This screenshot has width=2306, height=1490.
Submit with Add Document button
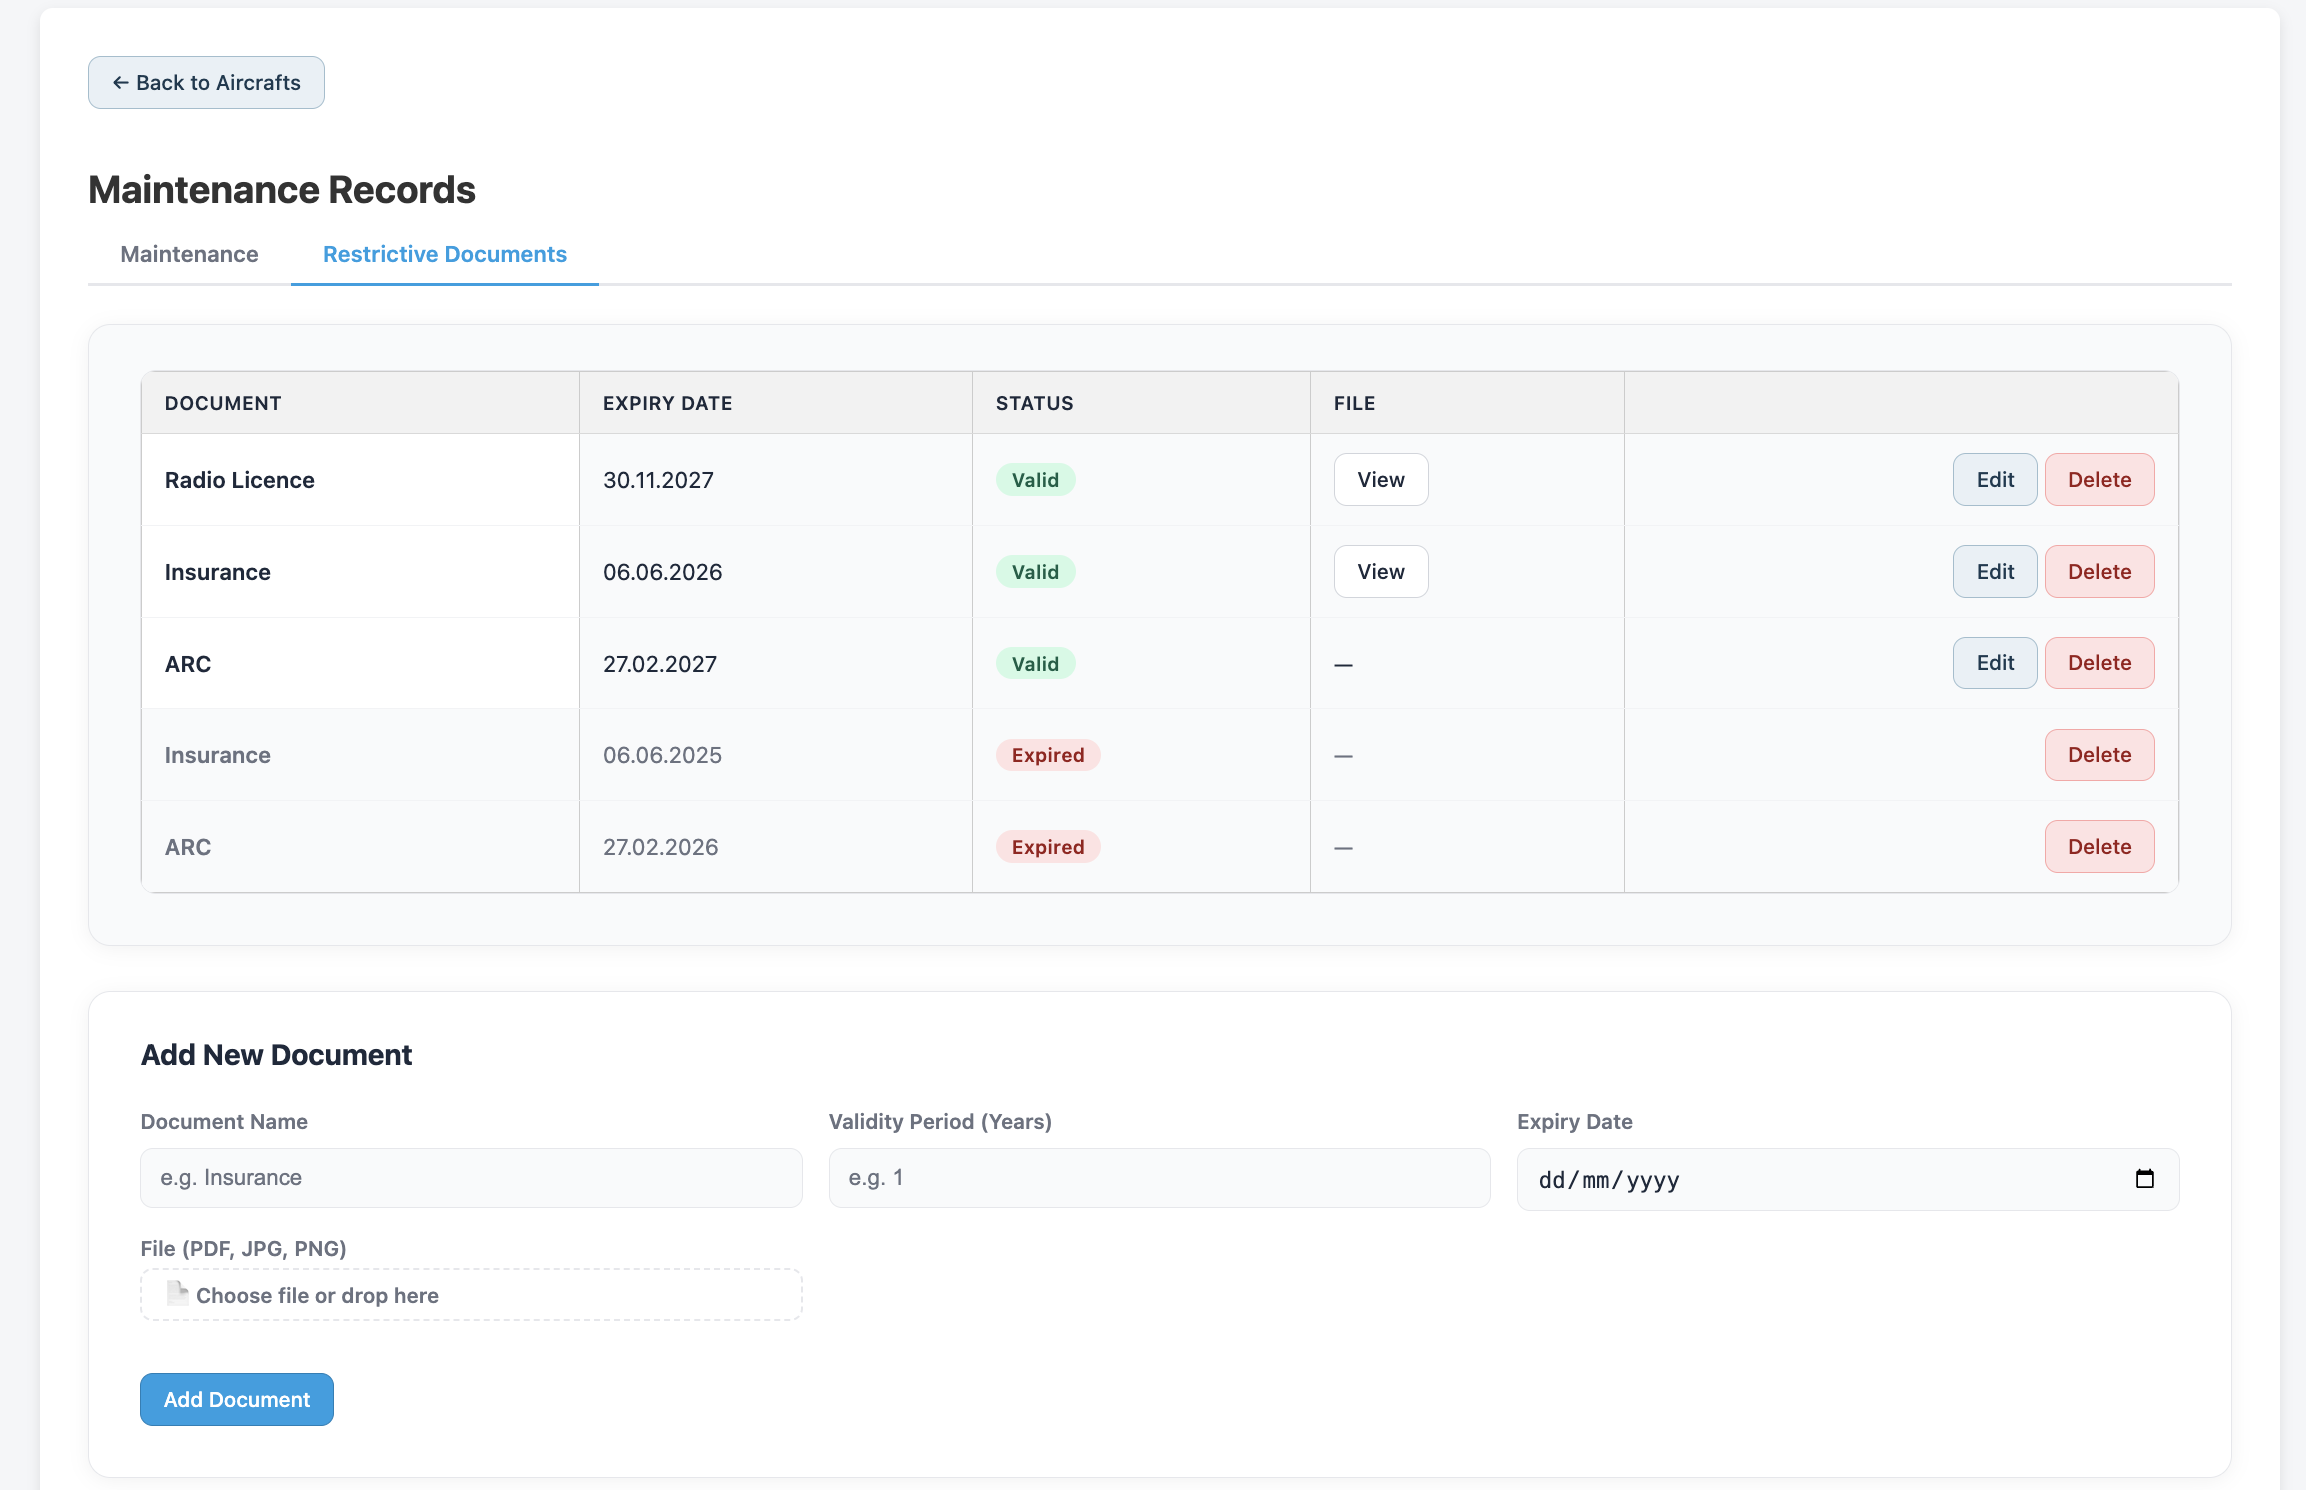[x=237, y=1400]
